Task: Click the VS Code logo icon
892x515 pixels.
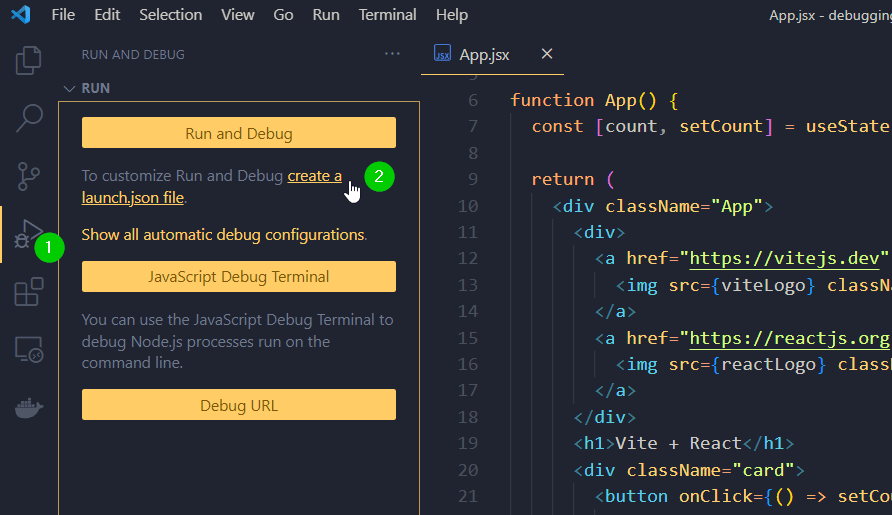Action: coord(21,14)
